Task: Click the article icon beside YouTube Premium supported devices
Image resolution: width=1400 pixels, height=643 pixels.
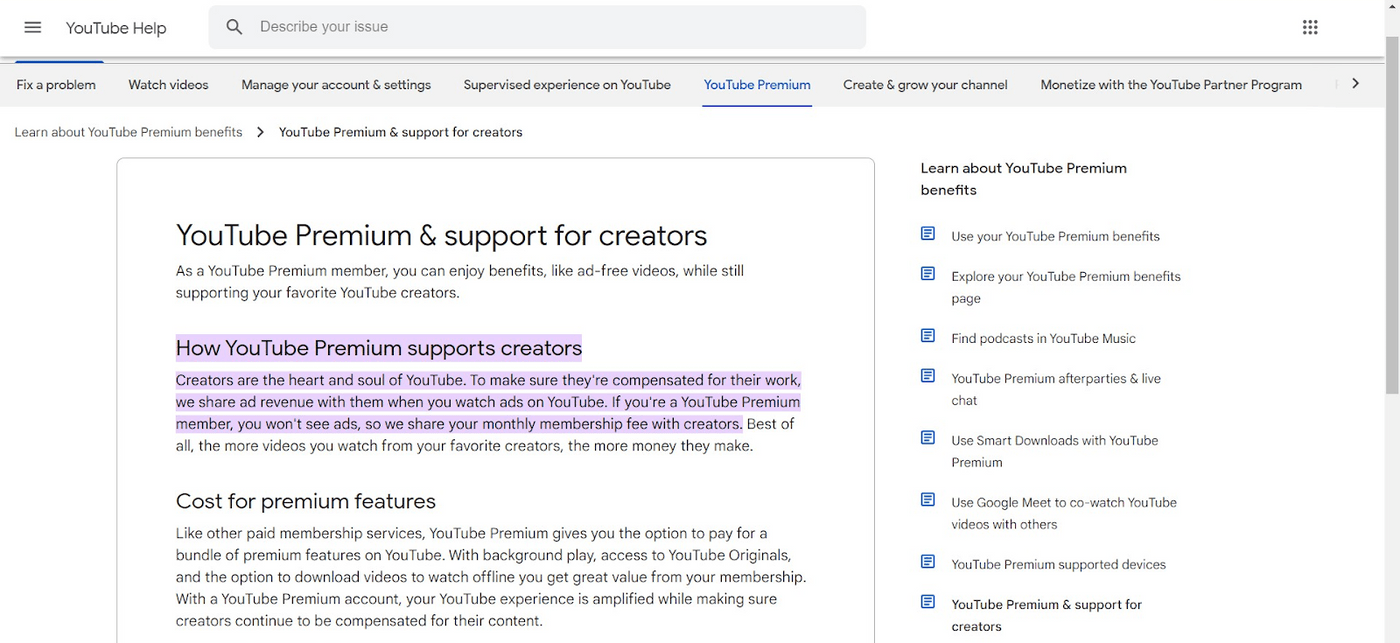Action: click(926, 561)
